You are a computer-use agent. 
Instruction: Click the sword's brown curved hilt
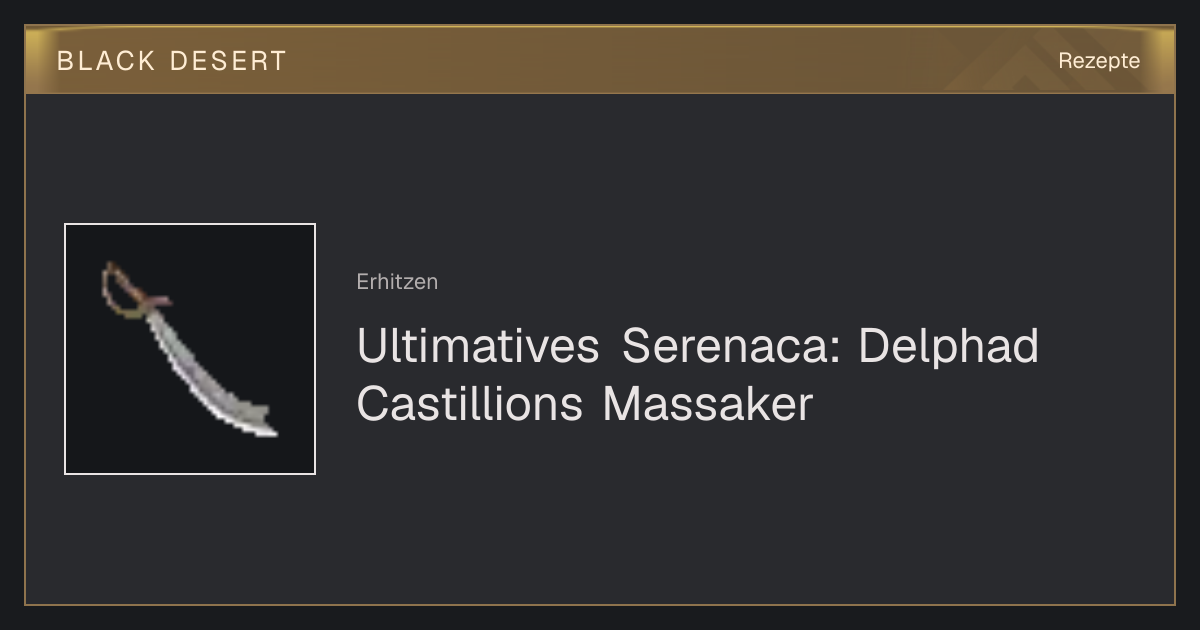pyautogui.click(x=126, y=290)
